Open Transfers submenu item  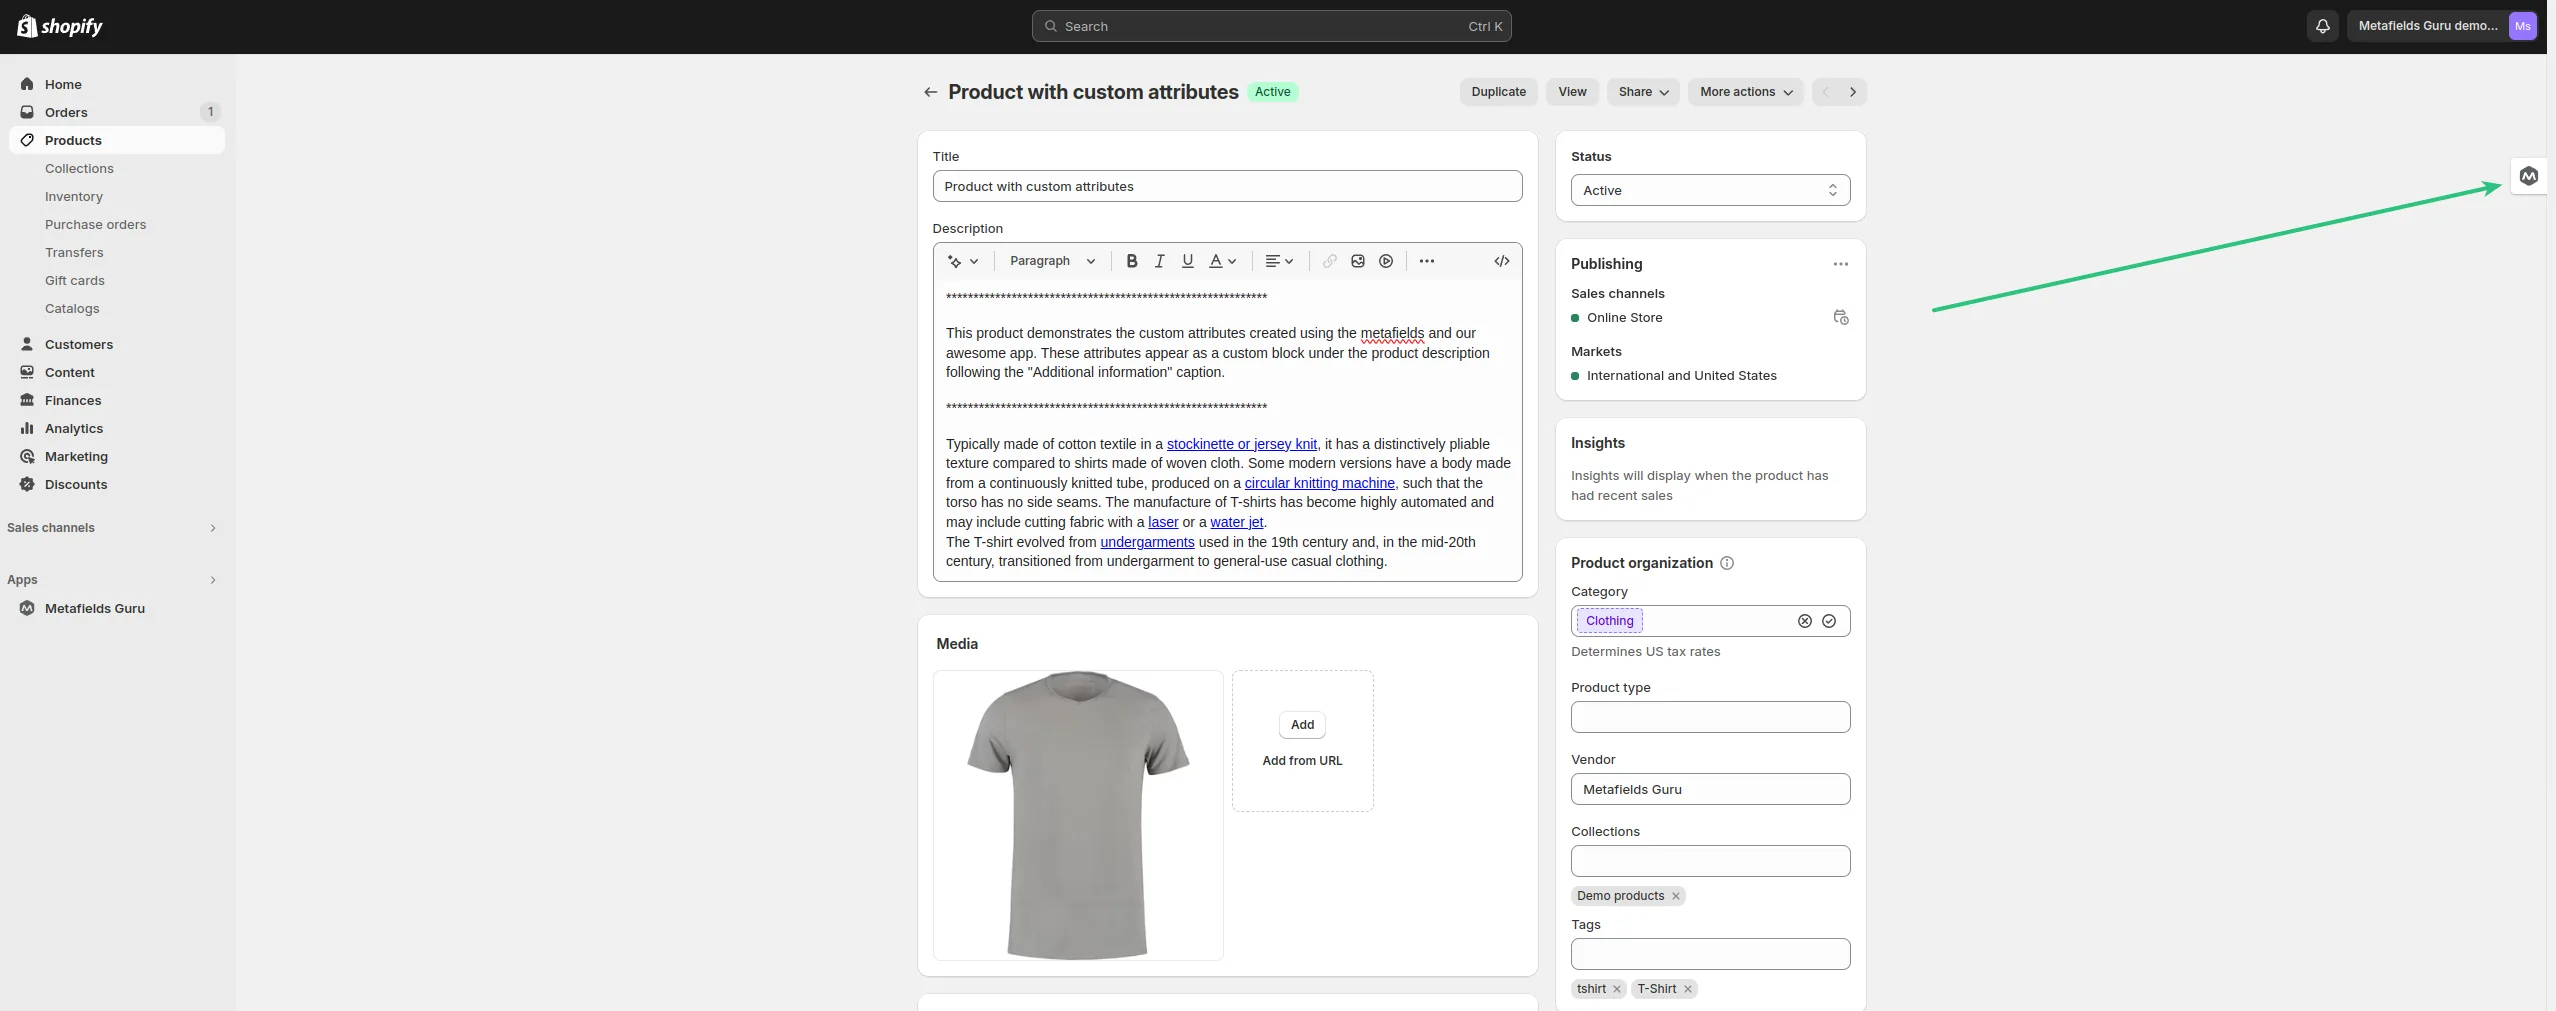(74, 252)
